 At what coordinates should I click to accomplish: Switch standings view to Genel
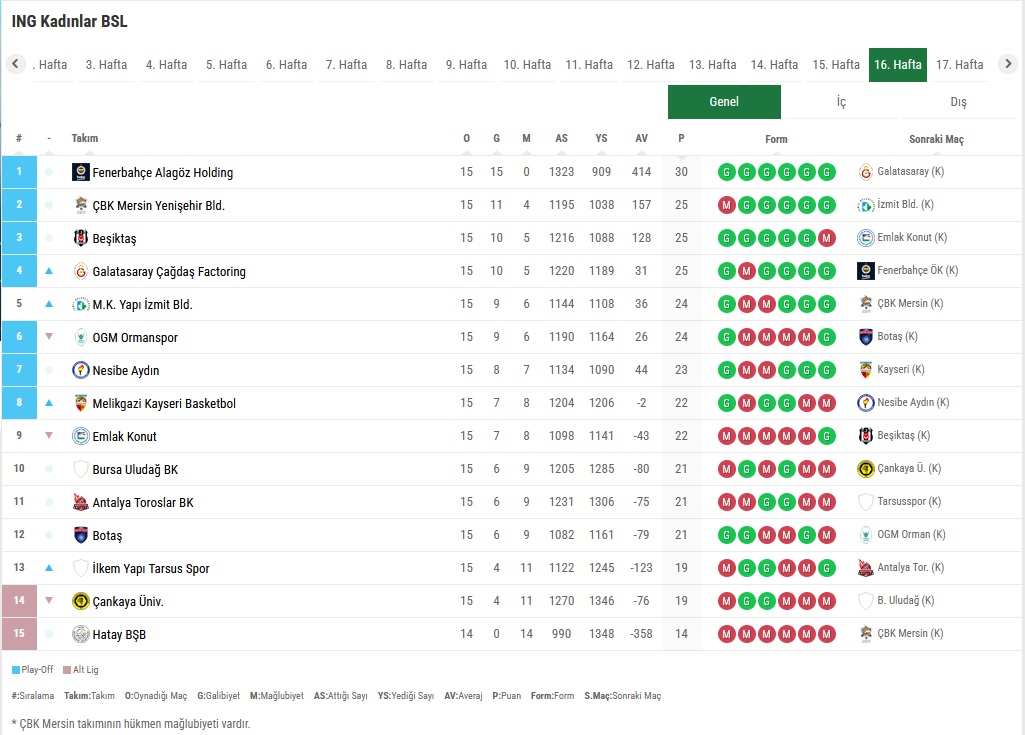point(724,102)
